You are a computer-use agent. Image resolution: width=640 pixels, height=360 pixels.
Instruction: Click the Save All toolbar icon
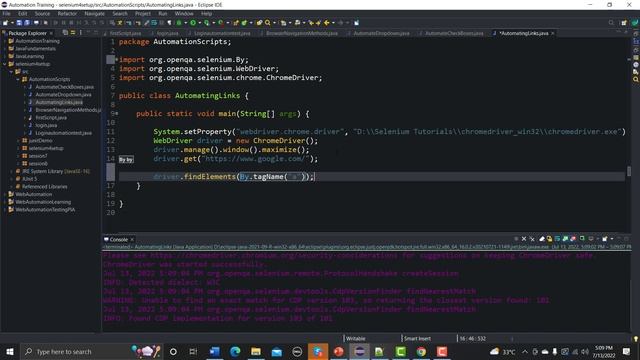pyautogui.click(x=27, y=23)
